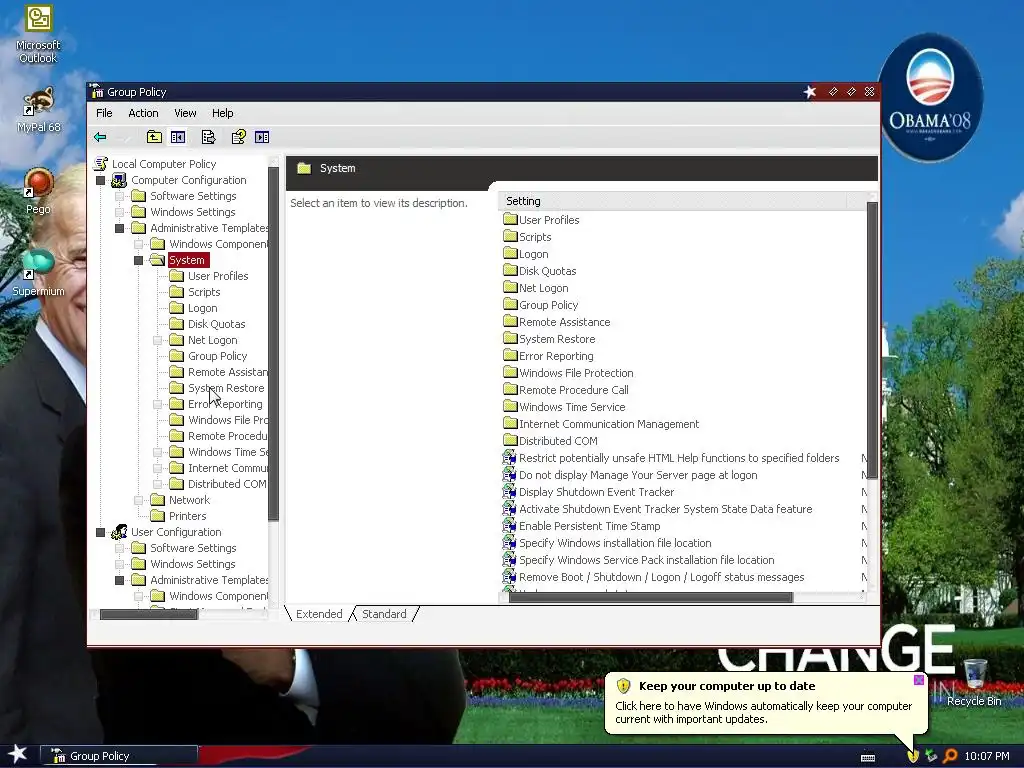Click settings list horizontal scrollbar

click(x=650, y=597)
